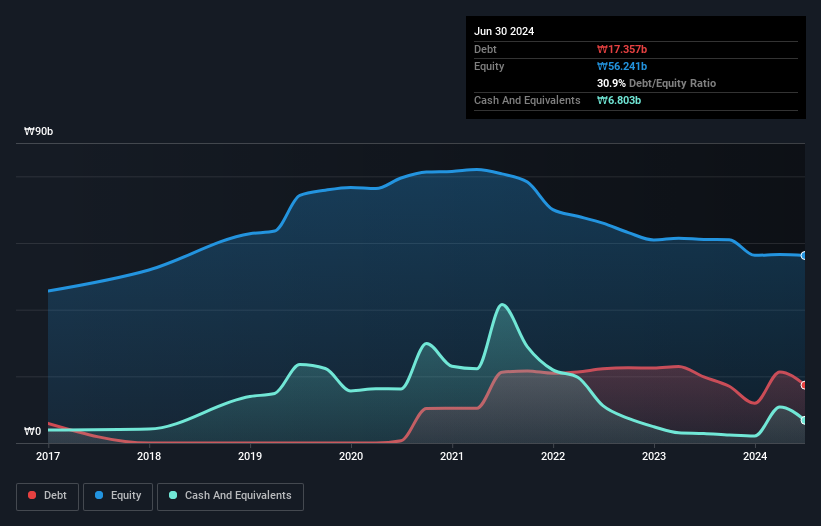The height and width of the screenshot is (526, 821).
Task: Click the ₩17.357b debt value
Action: coord(622,49)
